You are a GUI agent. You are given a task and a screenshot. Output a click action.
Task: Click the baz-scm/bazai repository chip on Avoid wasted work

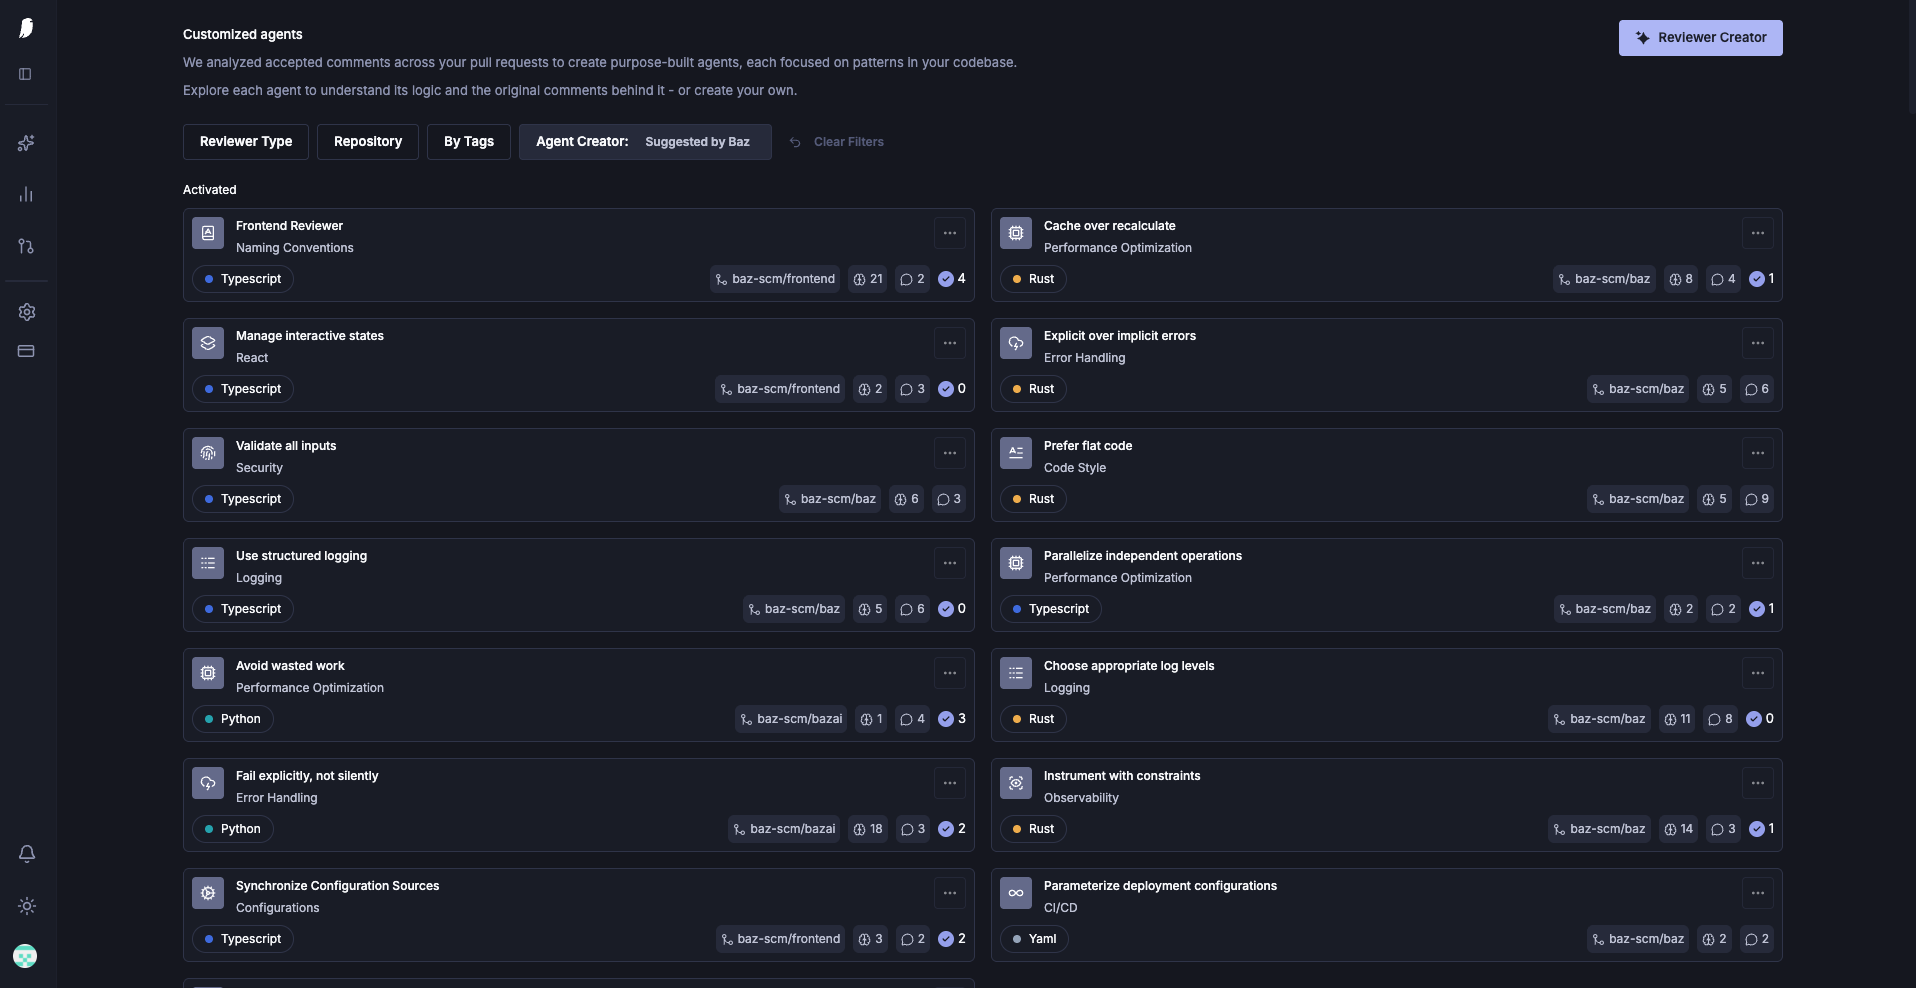(x=791, y=719)
